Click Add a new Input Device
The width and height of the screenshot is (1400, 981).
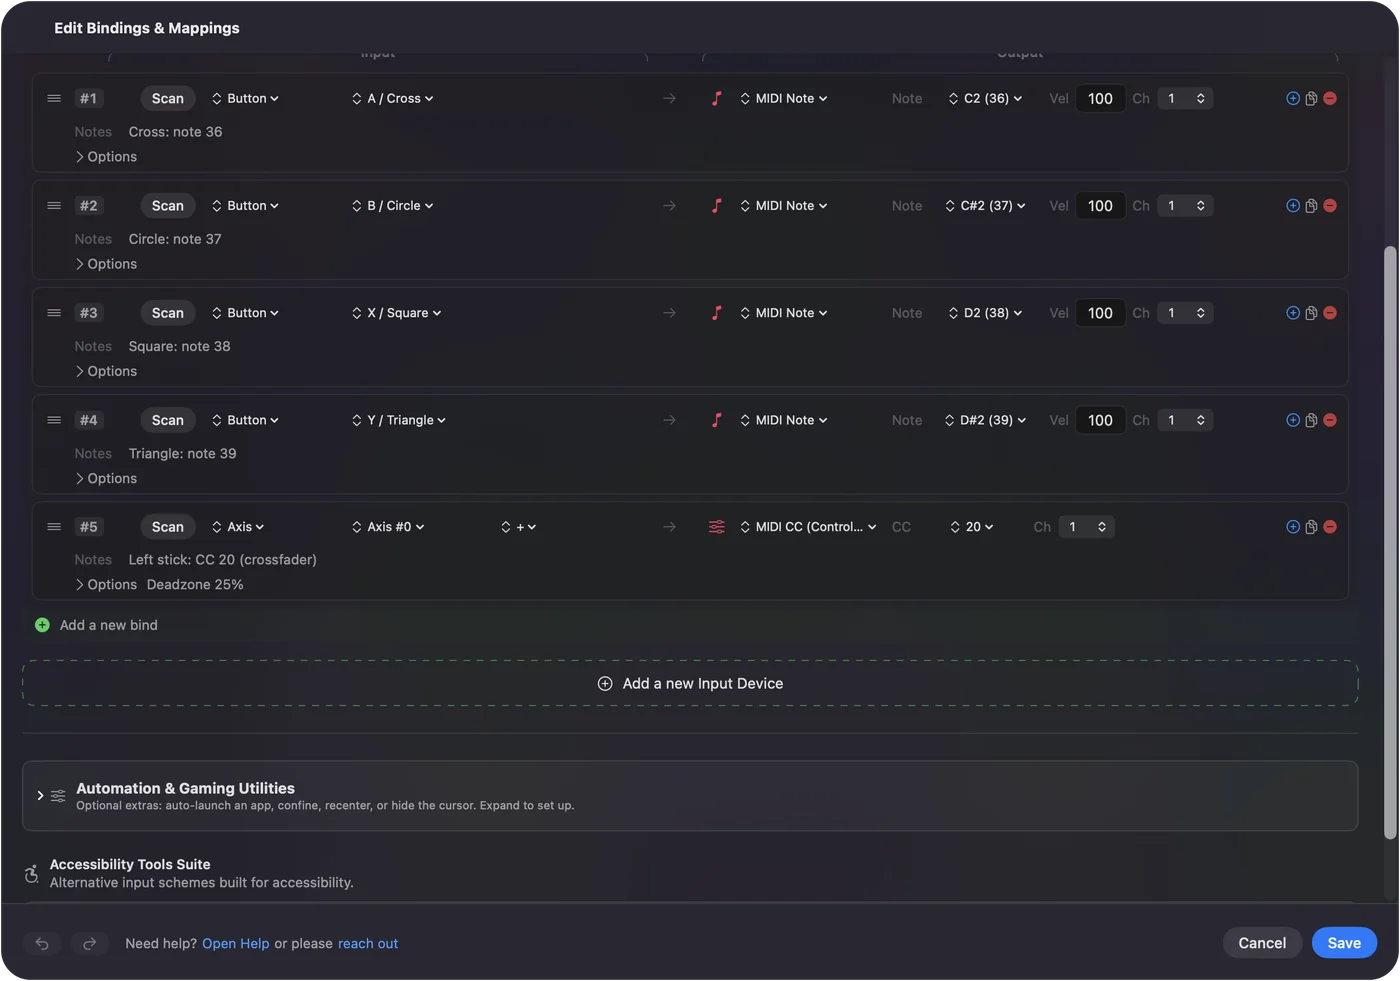pyautogui.click(x=690, y=684)
